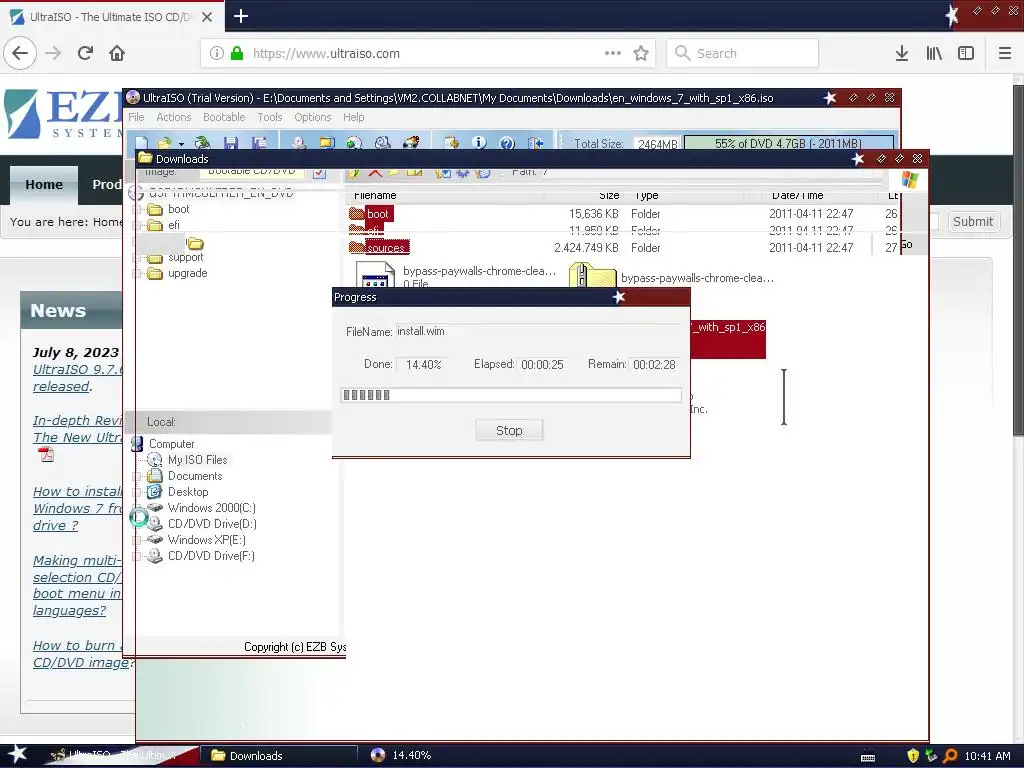Click the red X delete icon in image toolbar
The height and width of the screenshot is (768, 1024).
pos(375,172)
